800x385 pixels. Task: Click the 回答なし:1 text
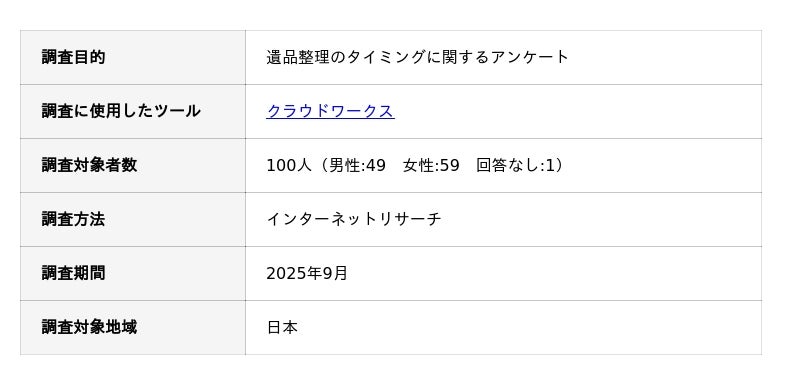[x=515, y=165]
